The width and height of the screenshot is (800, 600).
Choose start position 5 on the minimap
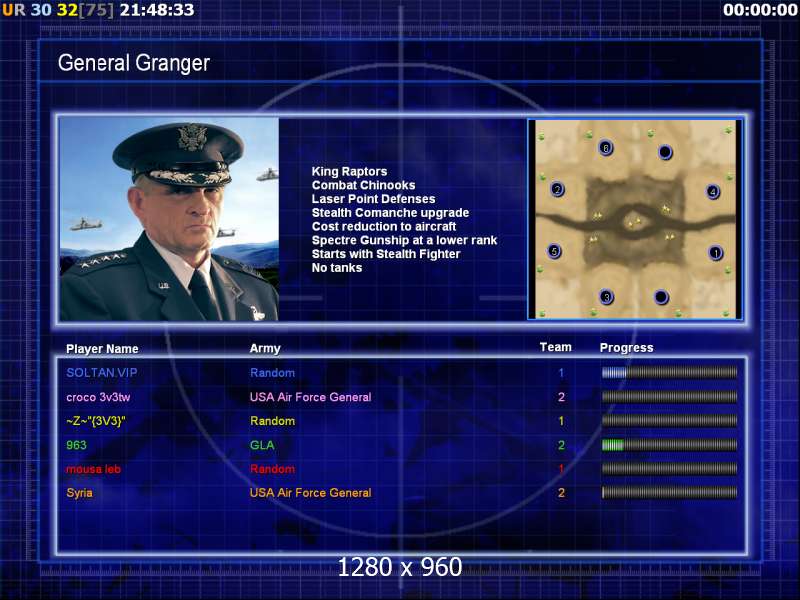pos(554,251)
